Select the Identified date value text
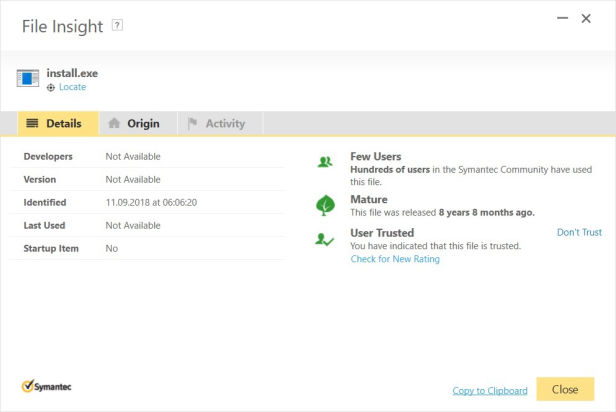The width and height of the screenshot is (616, 412). tap(151, 203)
